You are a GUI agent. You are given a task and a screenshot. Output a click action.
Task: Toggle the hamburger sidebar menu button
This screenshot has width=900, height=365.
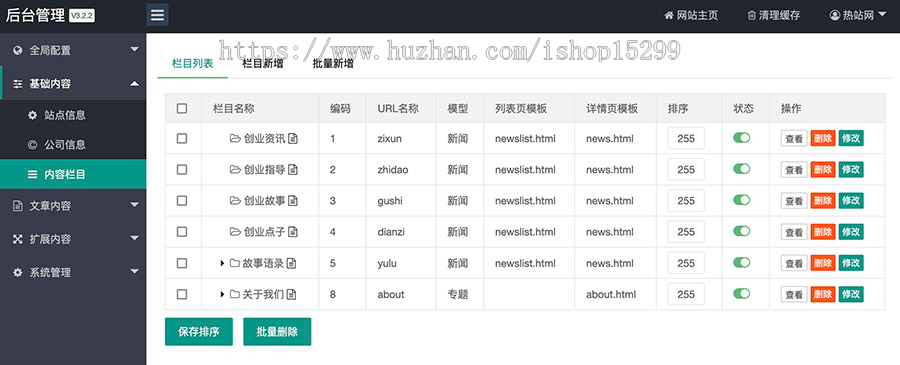[x=157, y=15]
